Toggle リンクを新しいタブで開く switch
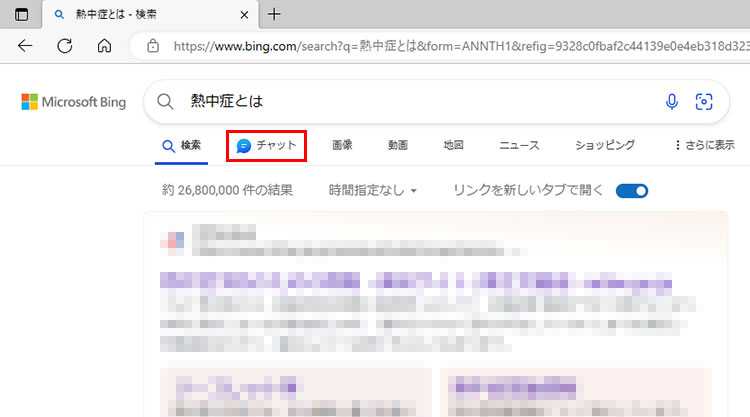The image size is (750, 417). (x=632, y=191)
